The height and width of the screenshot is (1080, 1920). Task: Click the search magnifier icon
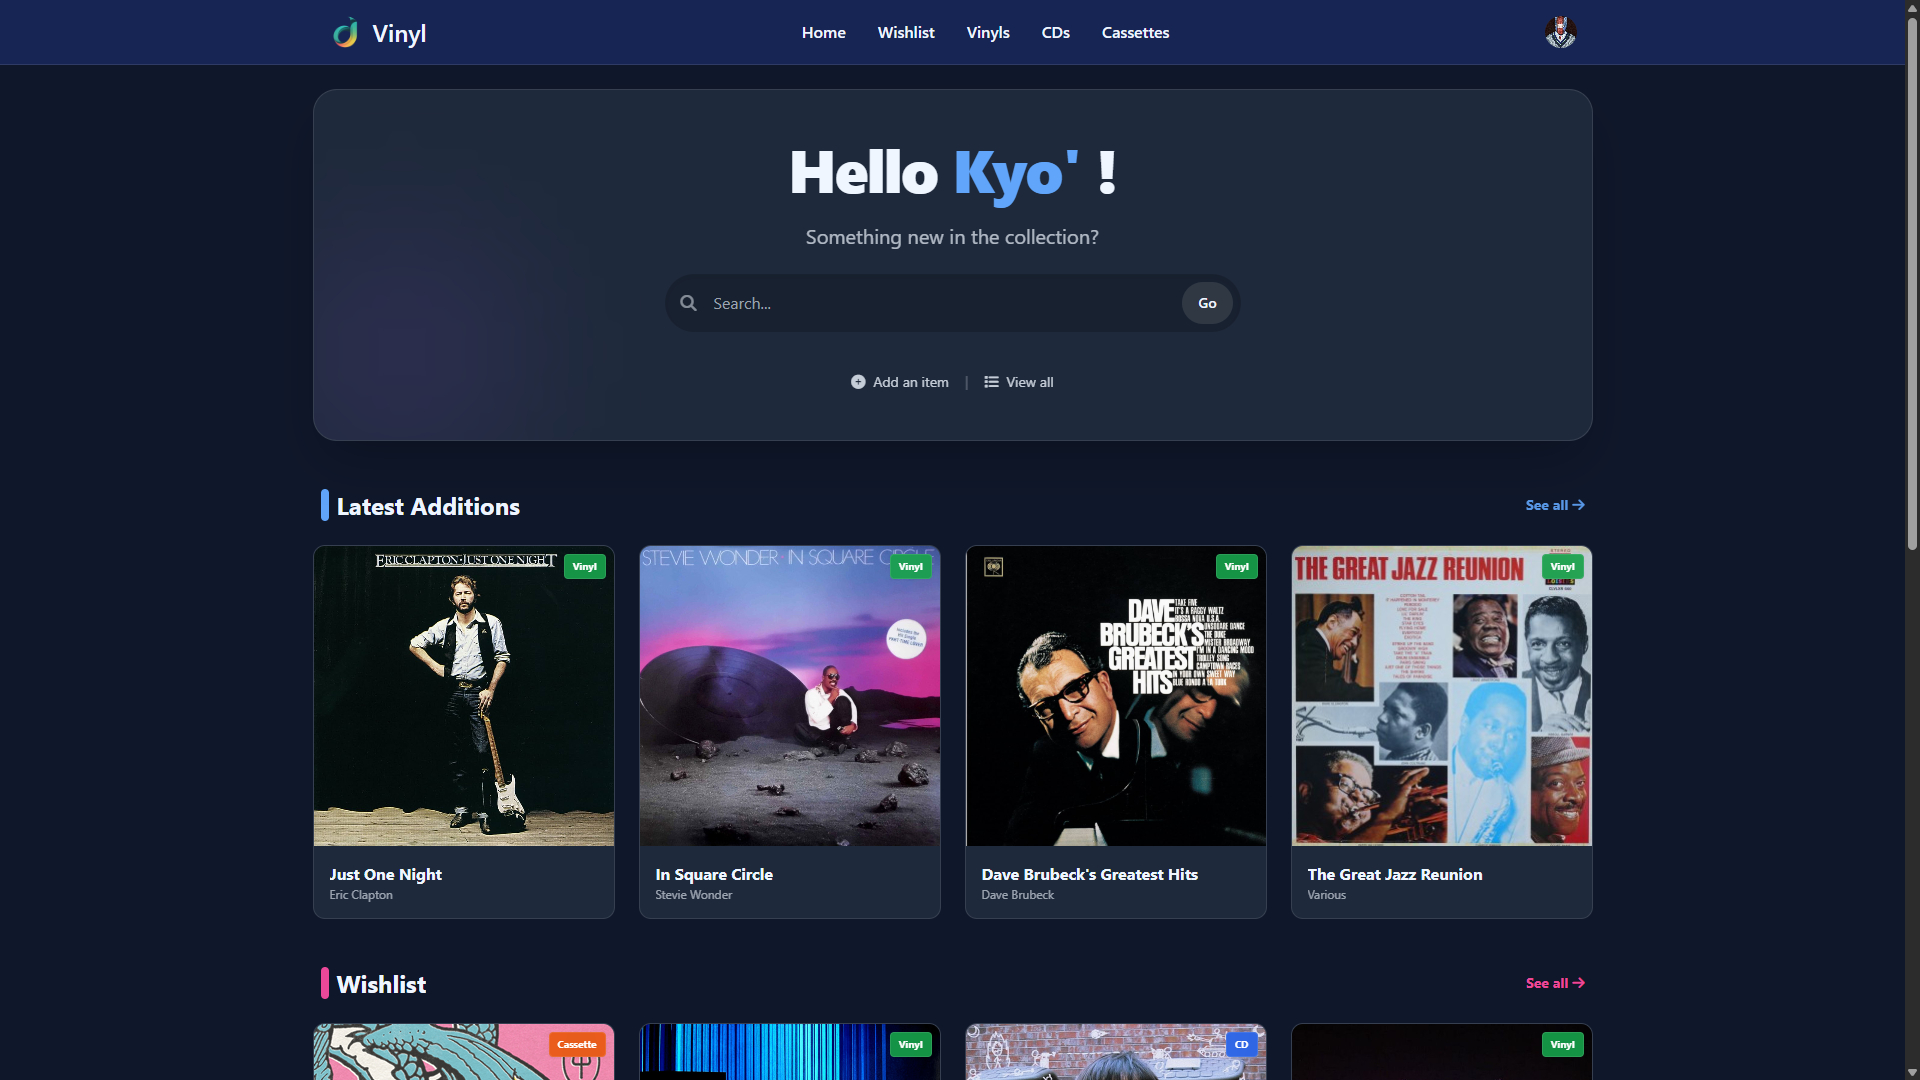point(688,303)
